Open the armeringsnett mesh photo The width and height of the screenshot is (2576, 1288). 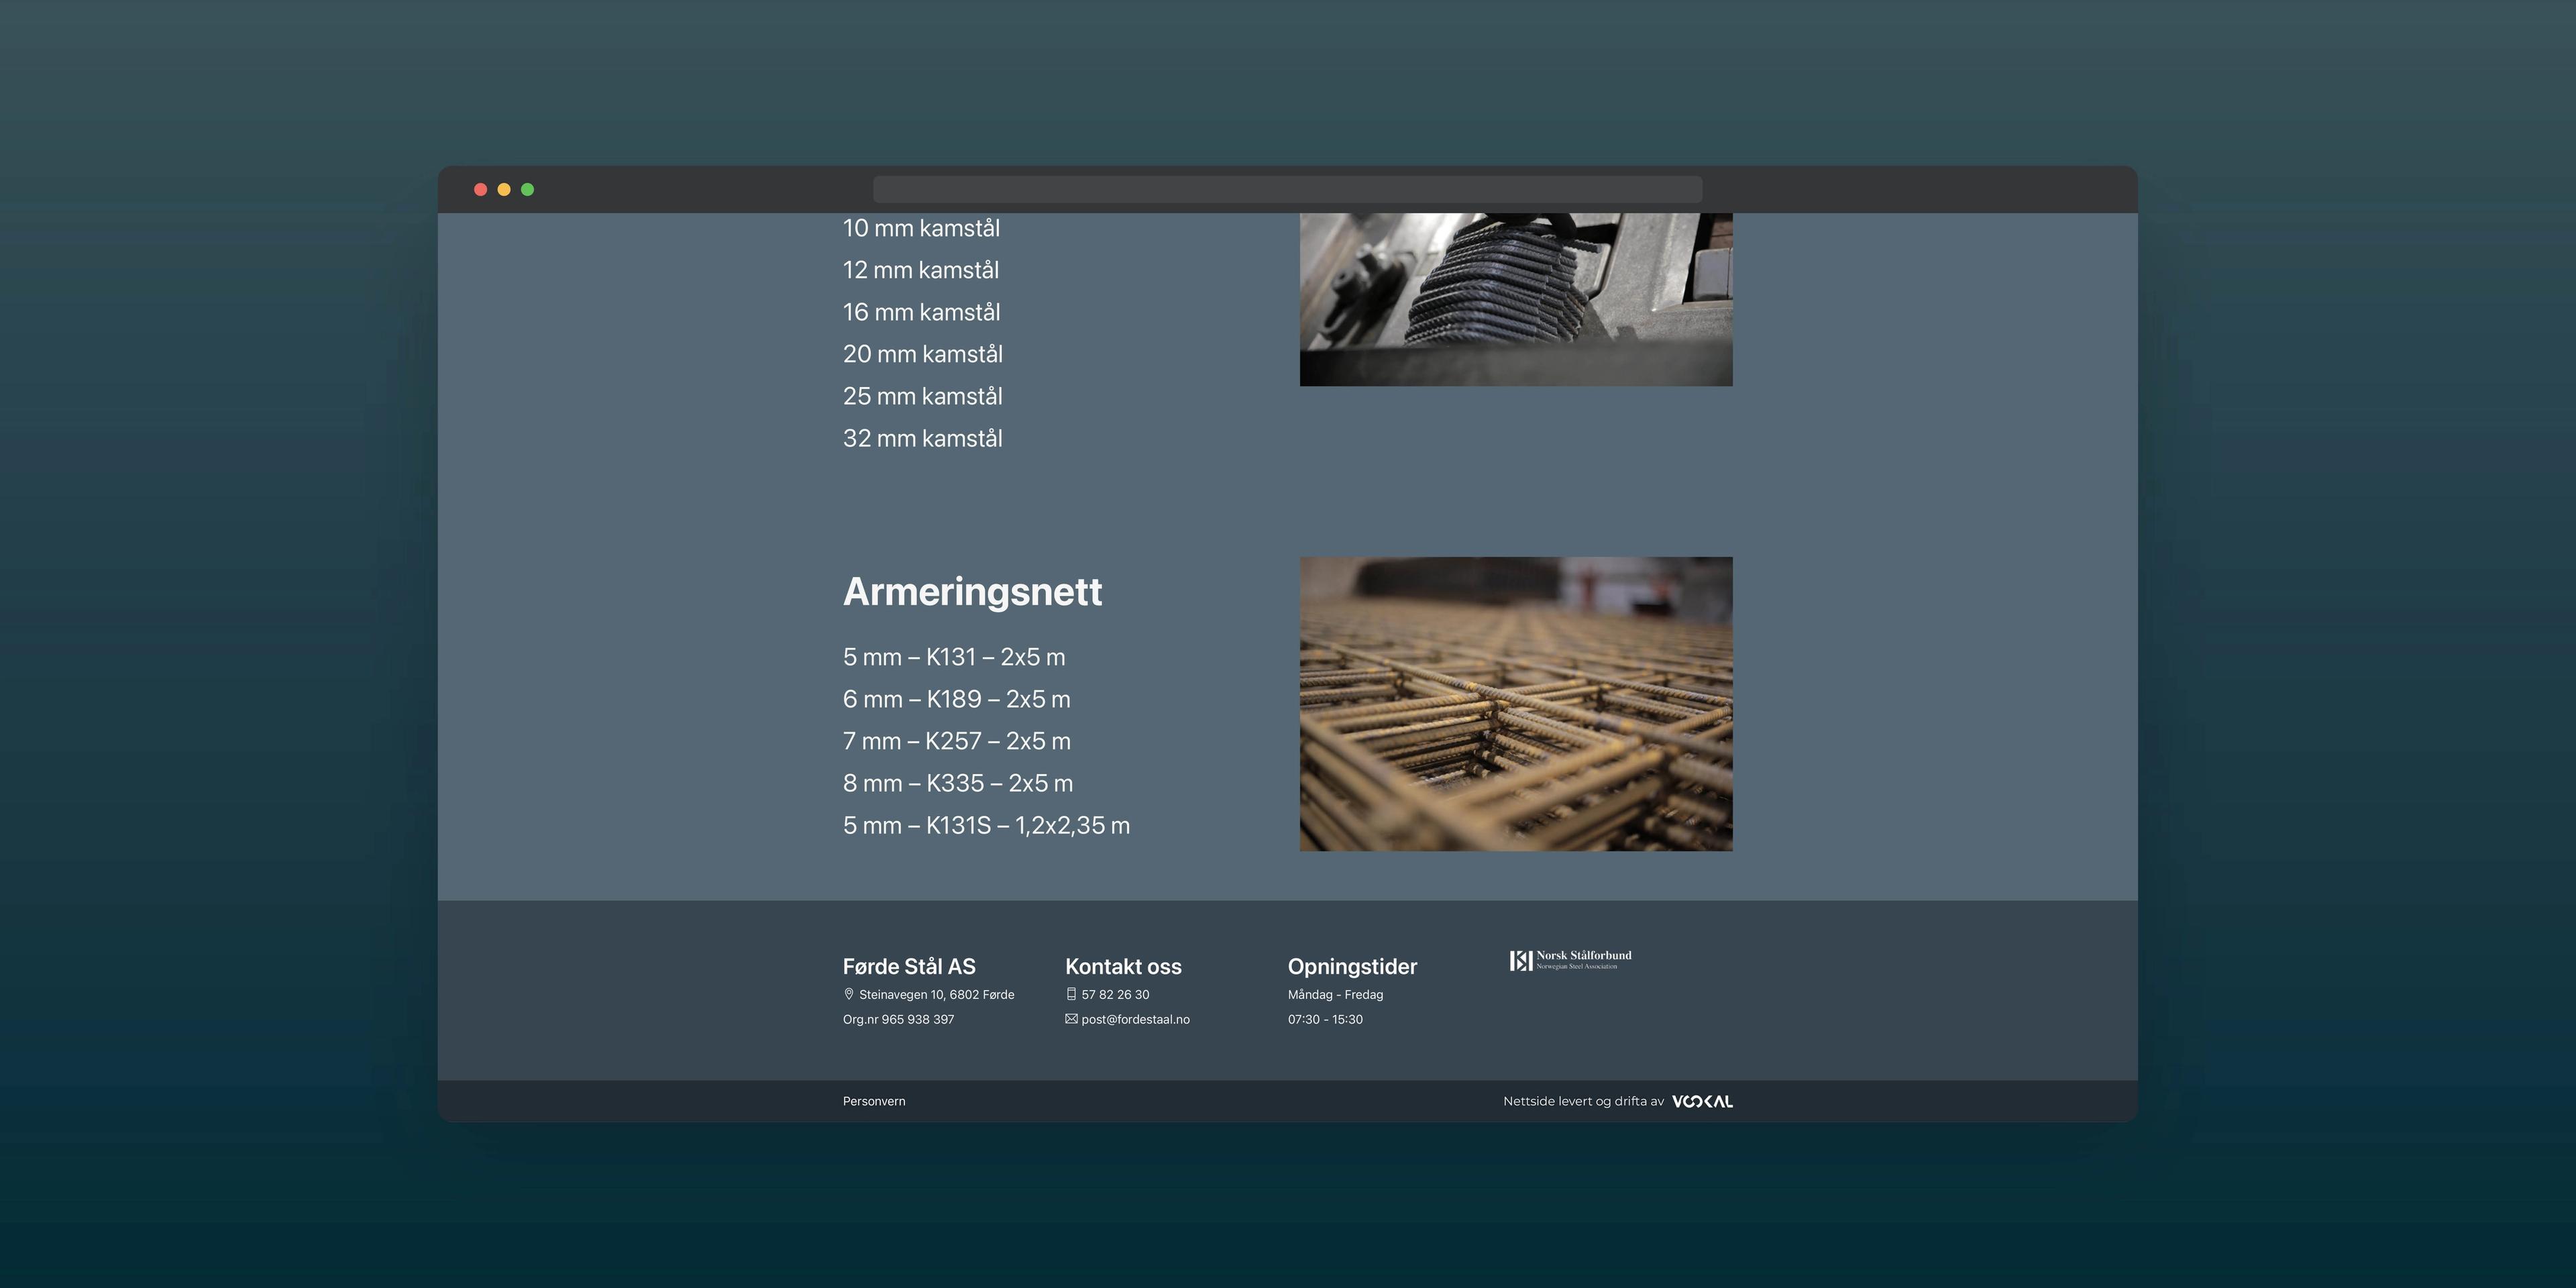[x=1516, y=704]
